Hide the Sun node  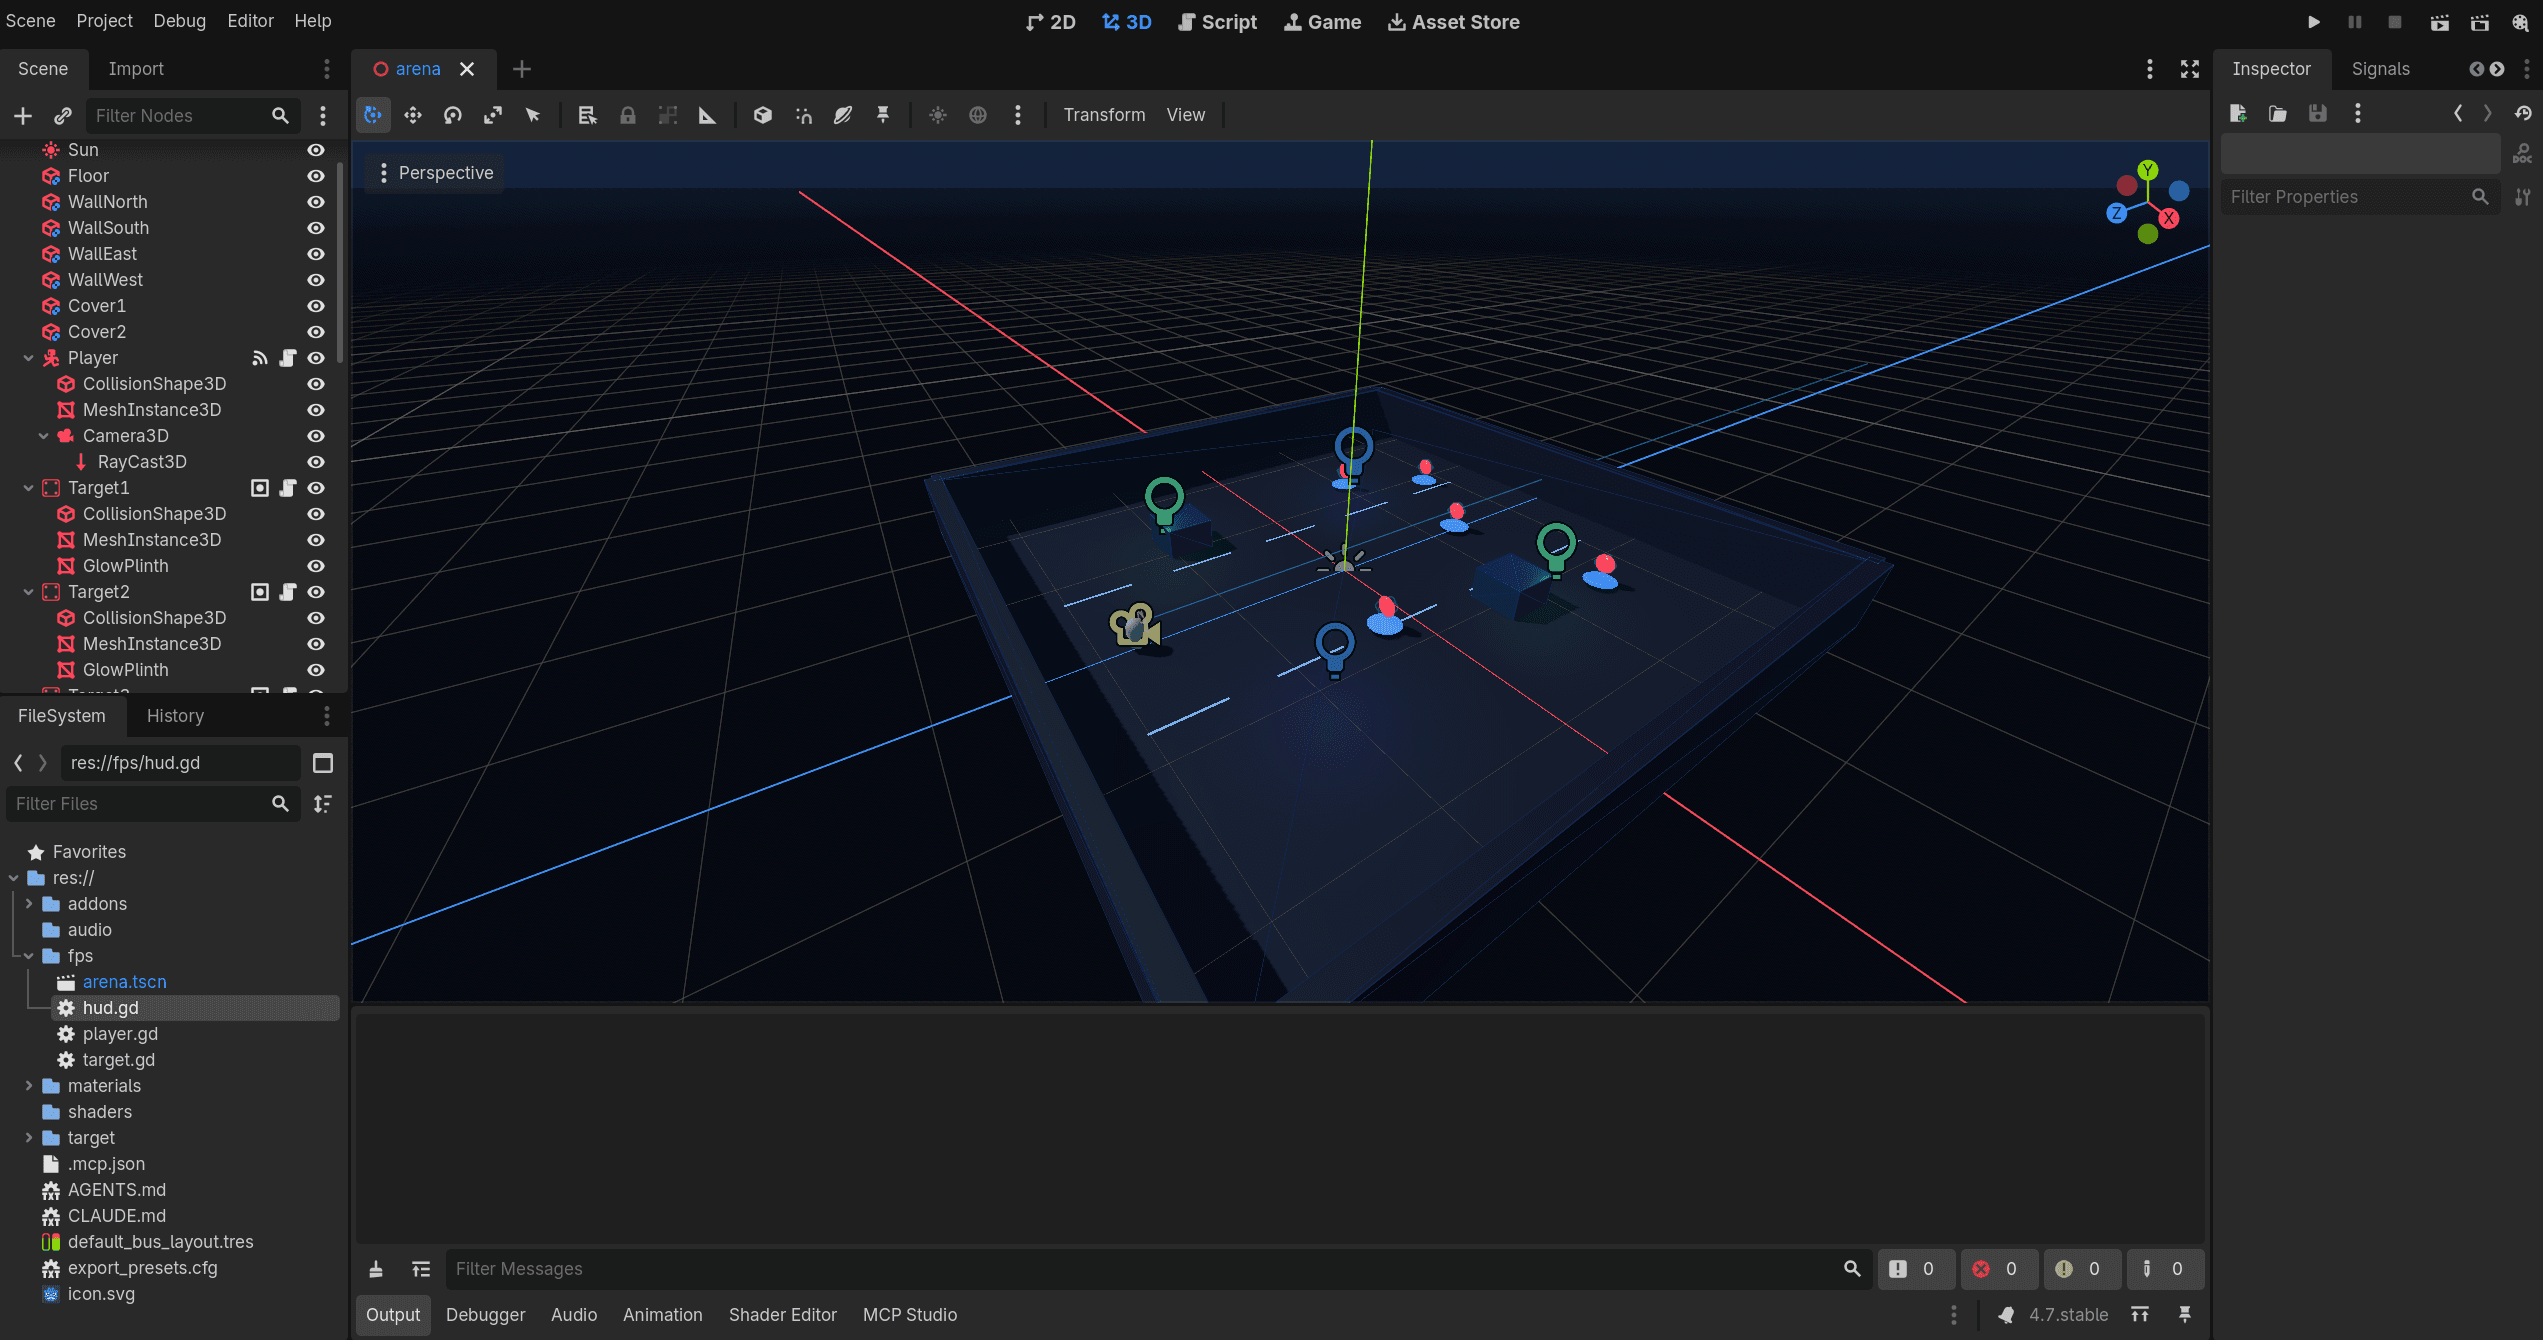click(316, 150)
